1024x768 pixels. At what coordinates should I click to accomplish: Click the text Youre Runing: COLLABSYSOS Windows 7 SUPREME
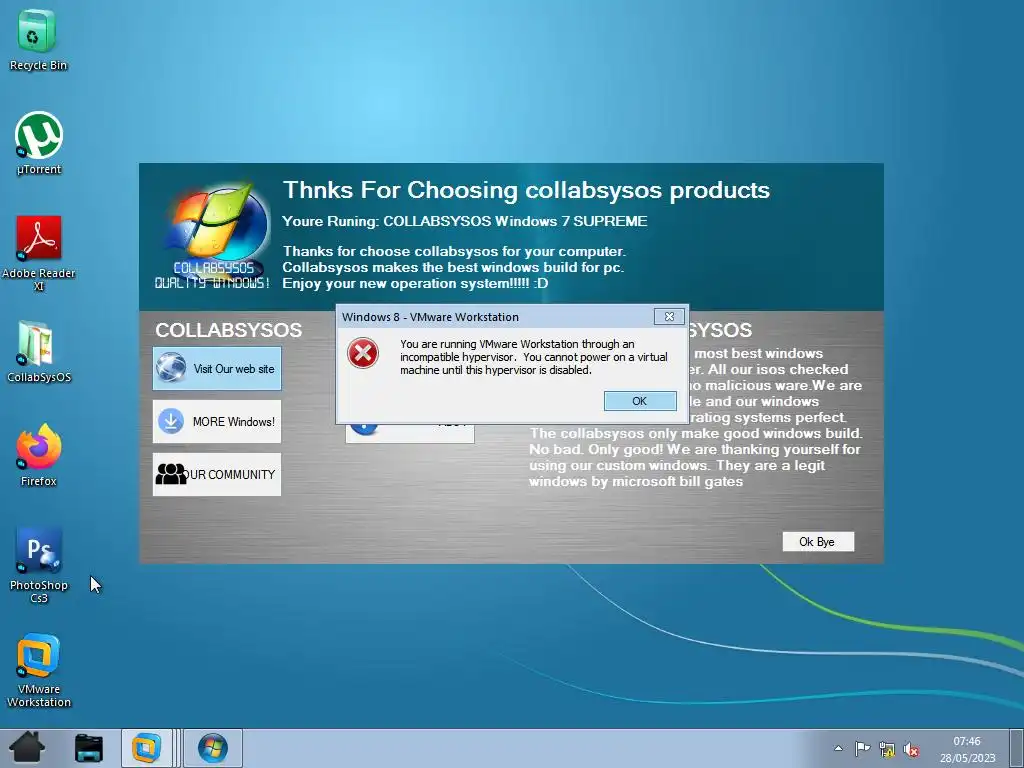coord(464,221)
